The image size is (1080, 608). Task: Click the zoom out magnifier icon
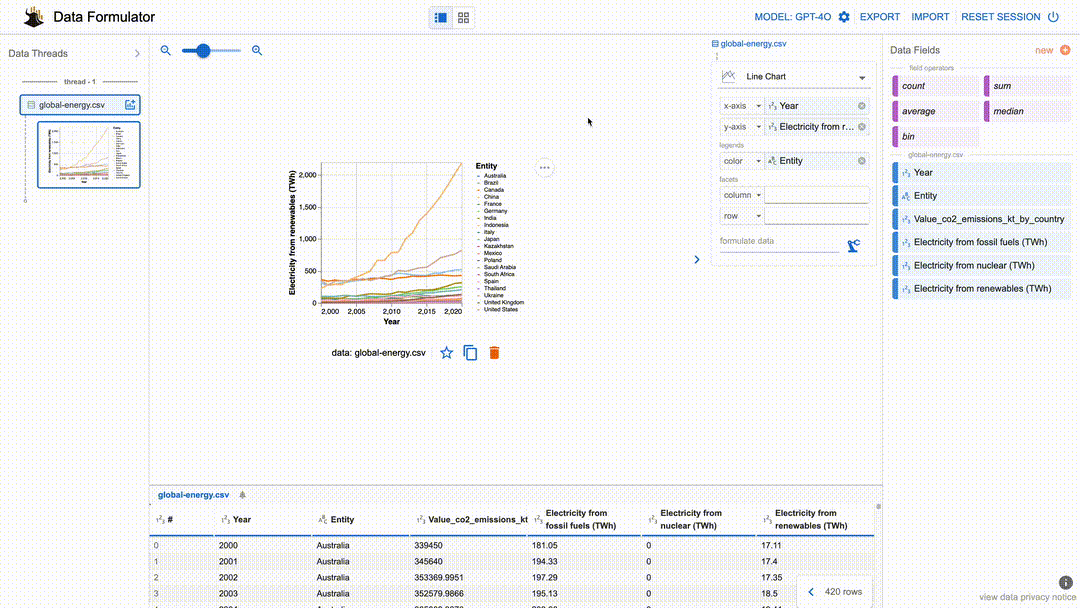165,50
